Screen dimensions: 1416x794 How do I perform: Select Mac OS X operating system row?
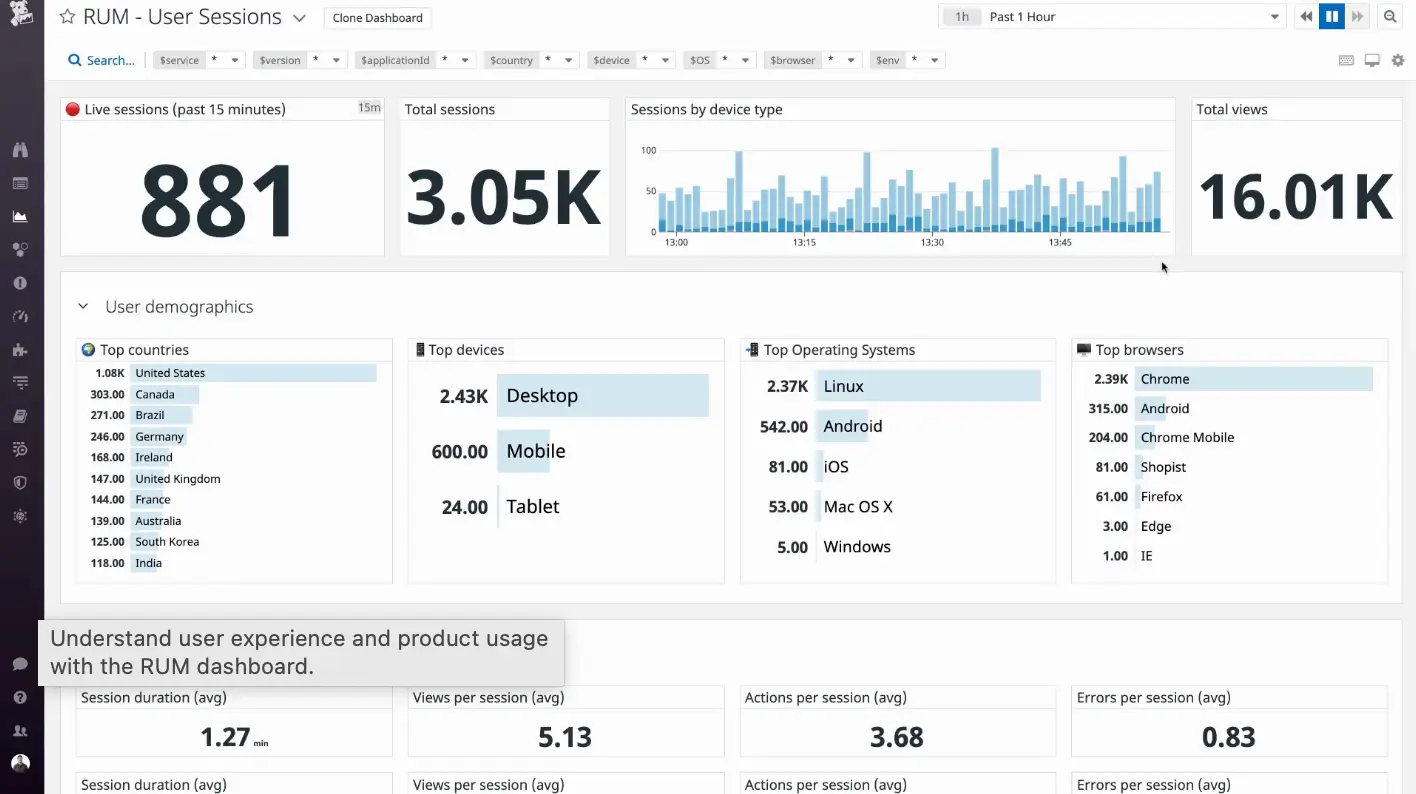tap(898, 506)
